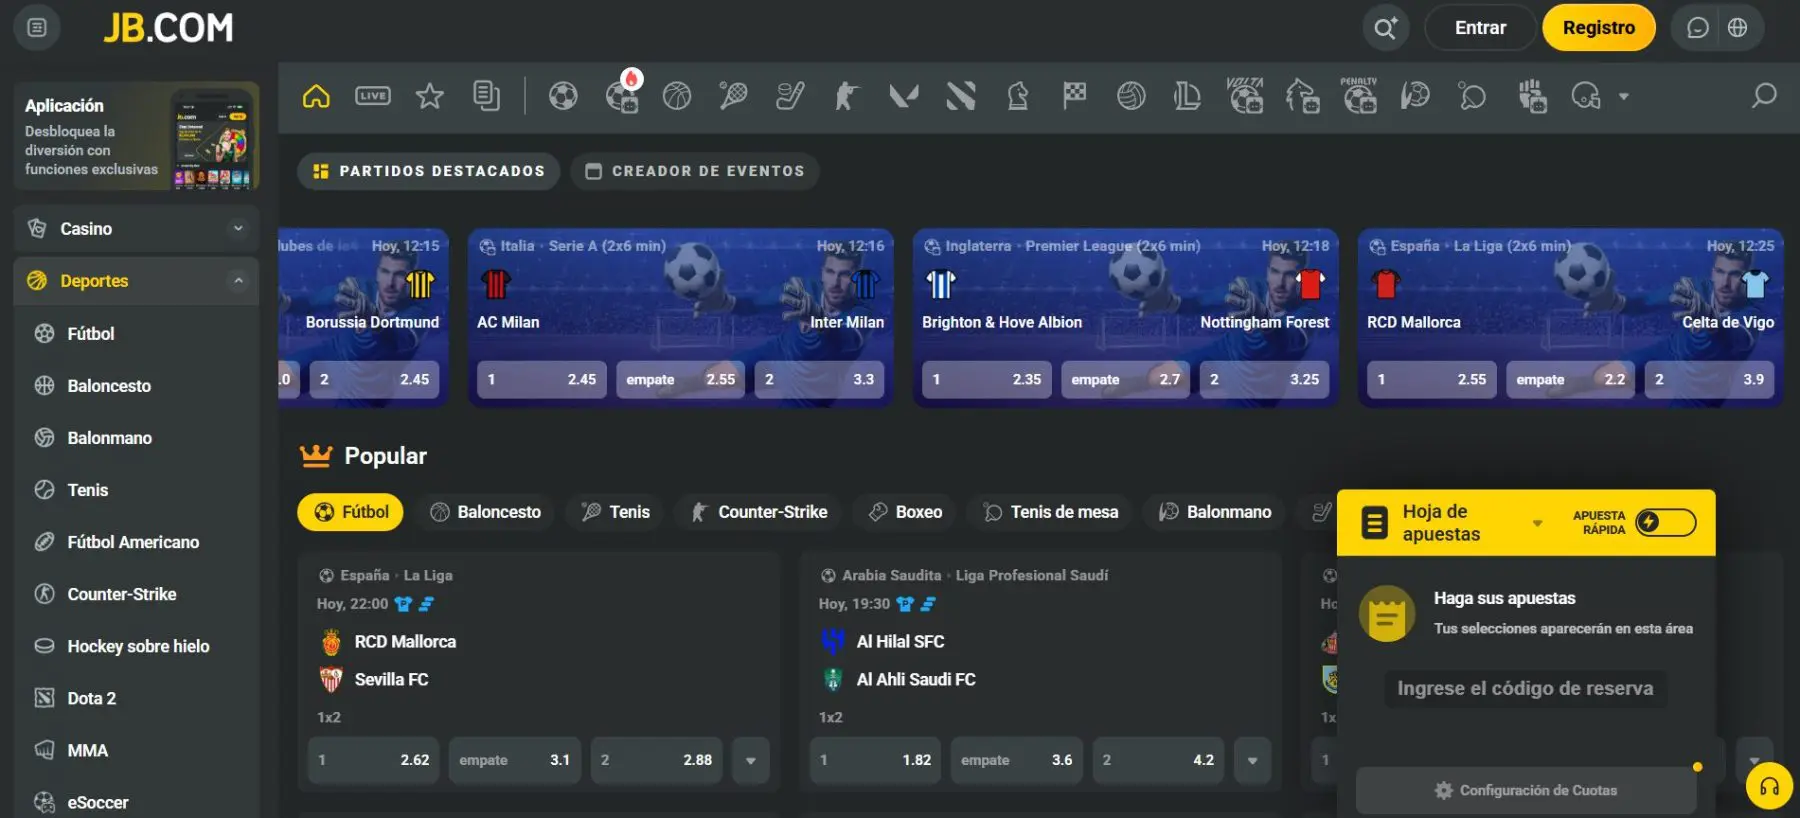This screenshot has width=1800, height=818.
Task: Select the PENALTY shootout icon
Action: click(x=1359, y=95)
